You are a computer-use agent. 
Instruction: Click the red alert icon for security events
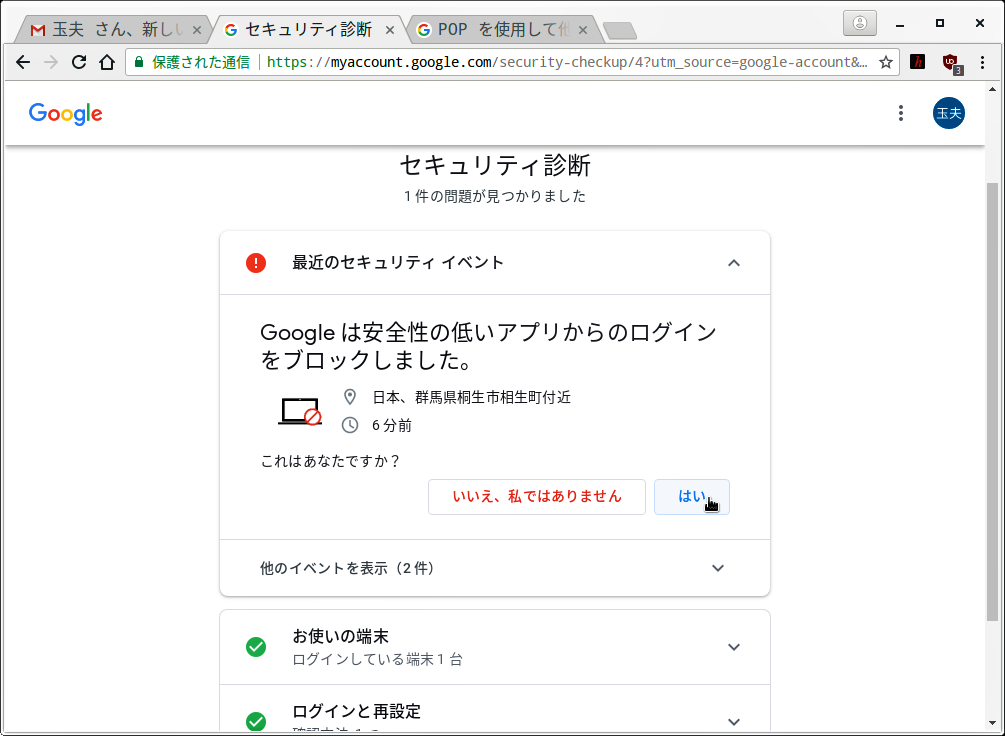click(x=256, y=263)
